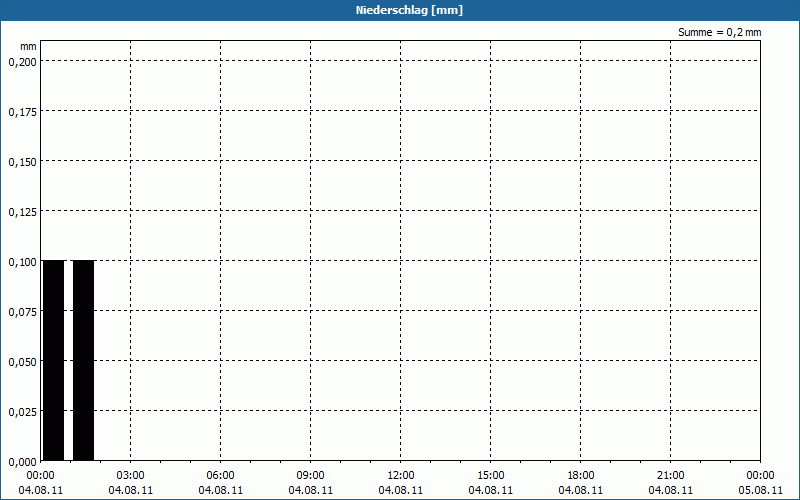Select the first black precipitation bar
Viewport: 800px width, 500px height.
54,360
